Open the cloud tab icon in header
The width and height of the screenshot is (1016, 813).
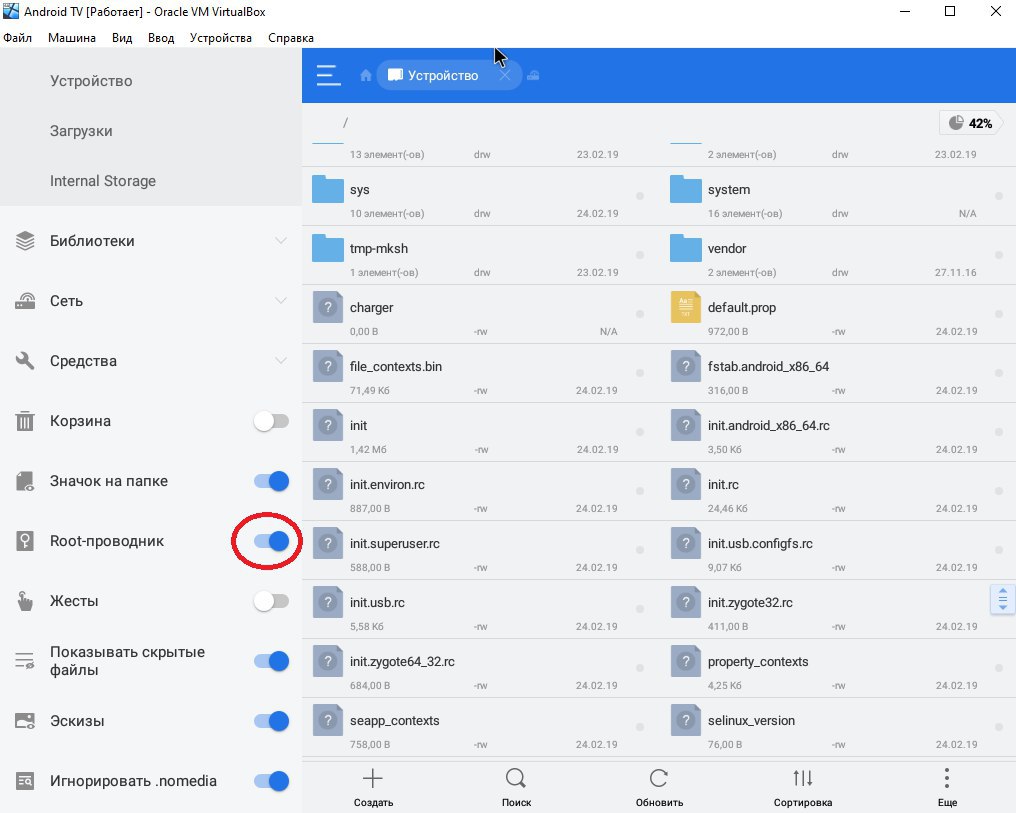[533, 76]
